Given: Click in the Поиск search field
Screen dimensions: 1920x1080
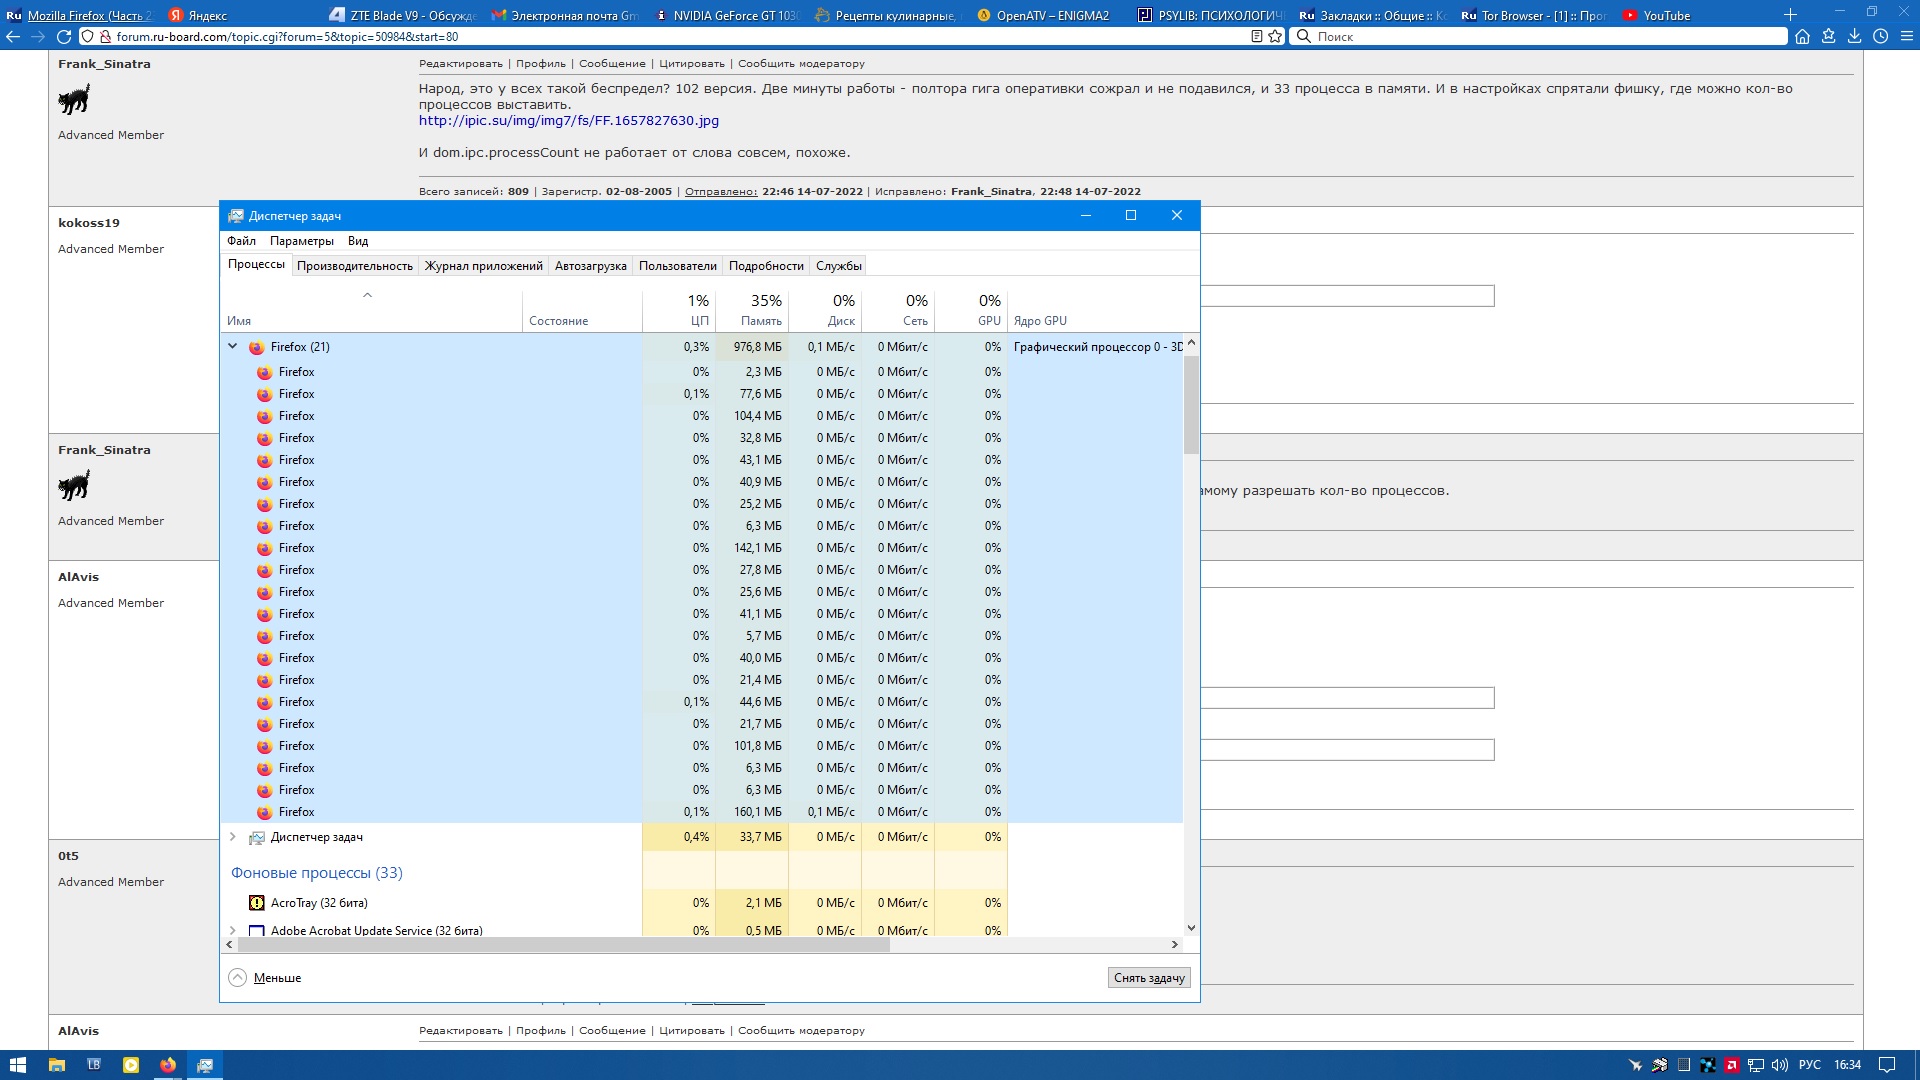Looking at the screenshot, I should point(1539,36).
